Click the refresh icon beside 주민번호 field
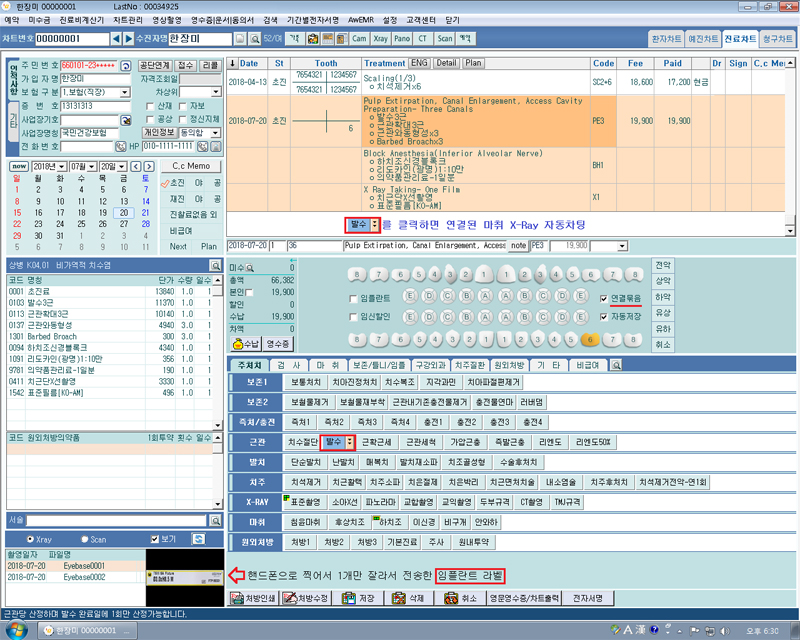The image size is (800, 640). pos(126,65)
